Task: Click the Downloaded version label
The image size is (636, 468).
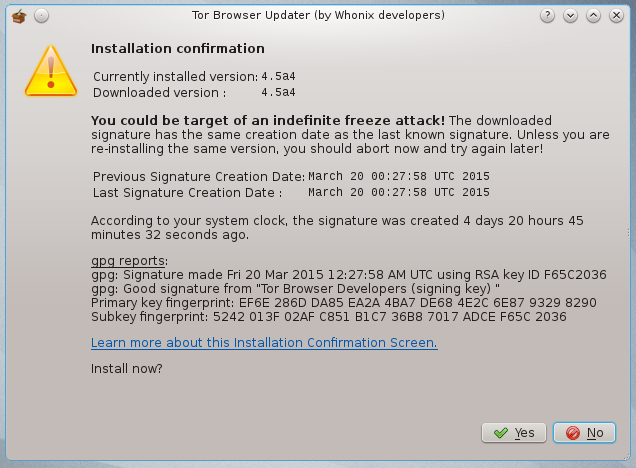Action: (159, 93)
